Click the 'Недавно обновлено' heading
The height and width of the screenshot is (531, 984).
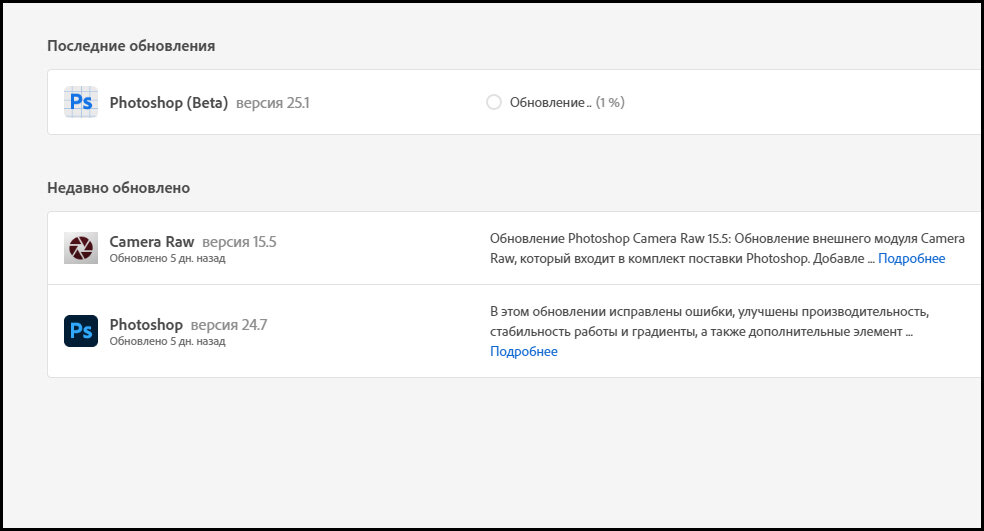coord(119,188)
